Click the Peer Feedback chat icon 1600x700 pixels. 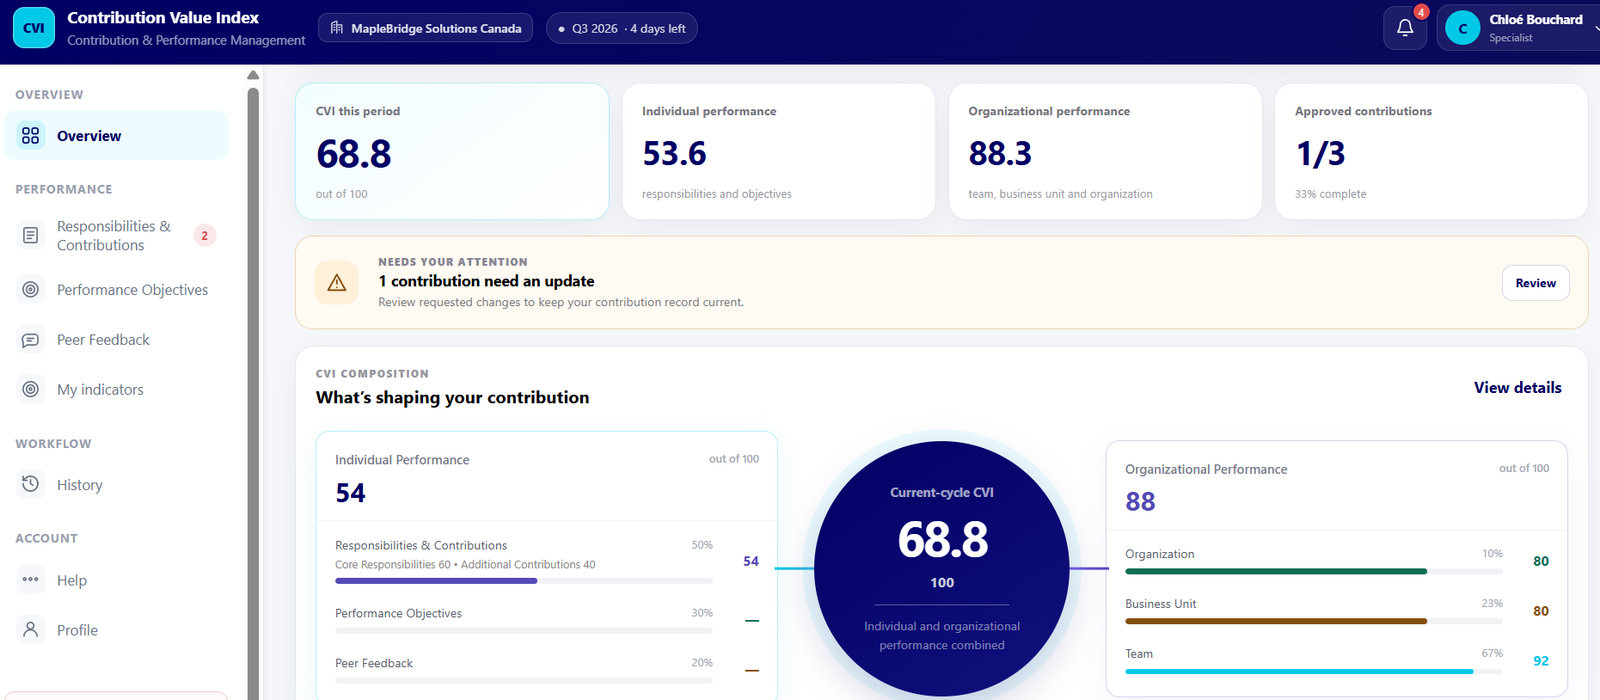[x=31, y=340]
